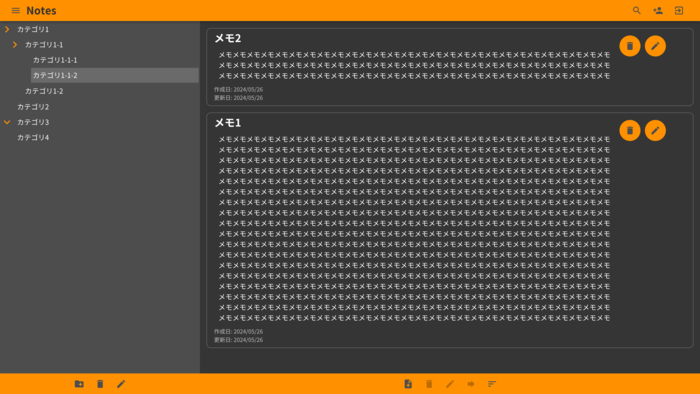The height and width of the screenshot is (394, 700).
Task: Click the 作成日 line of メモ1
Action: click(x=238, y=332)
